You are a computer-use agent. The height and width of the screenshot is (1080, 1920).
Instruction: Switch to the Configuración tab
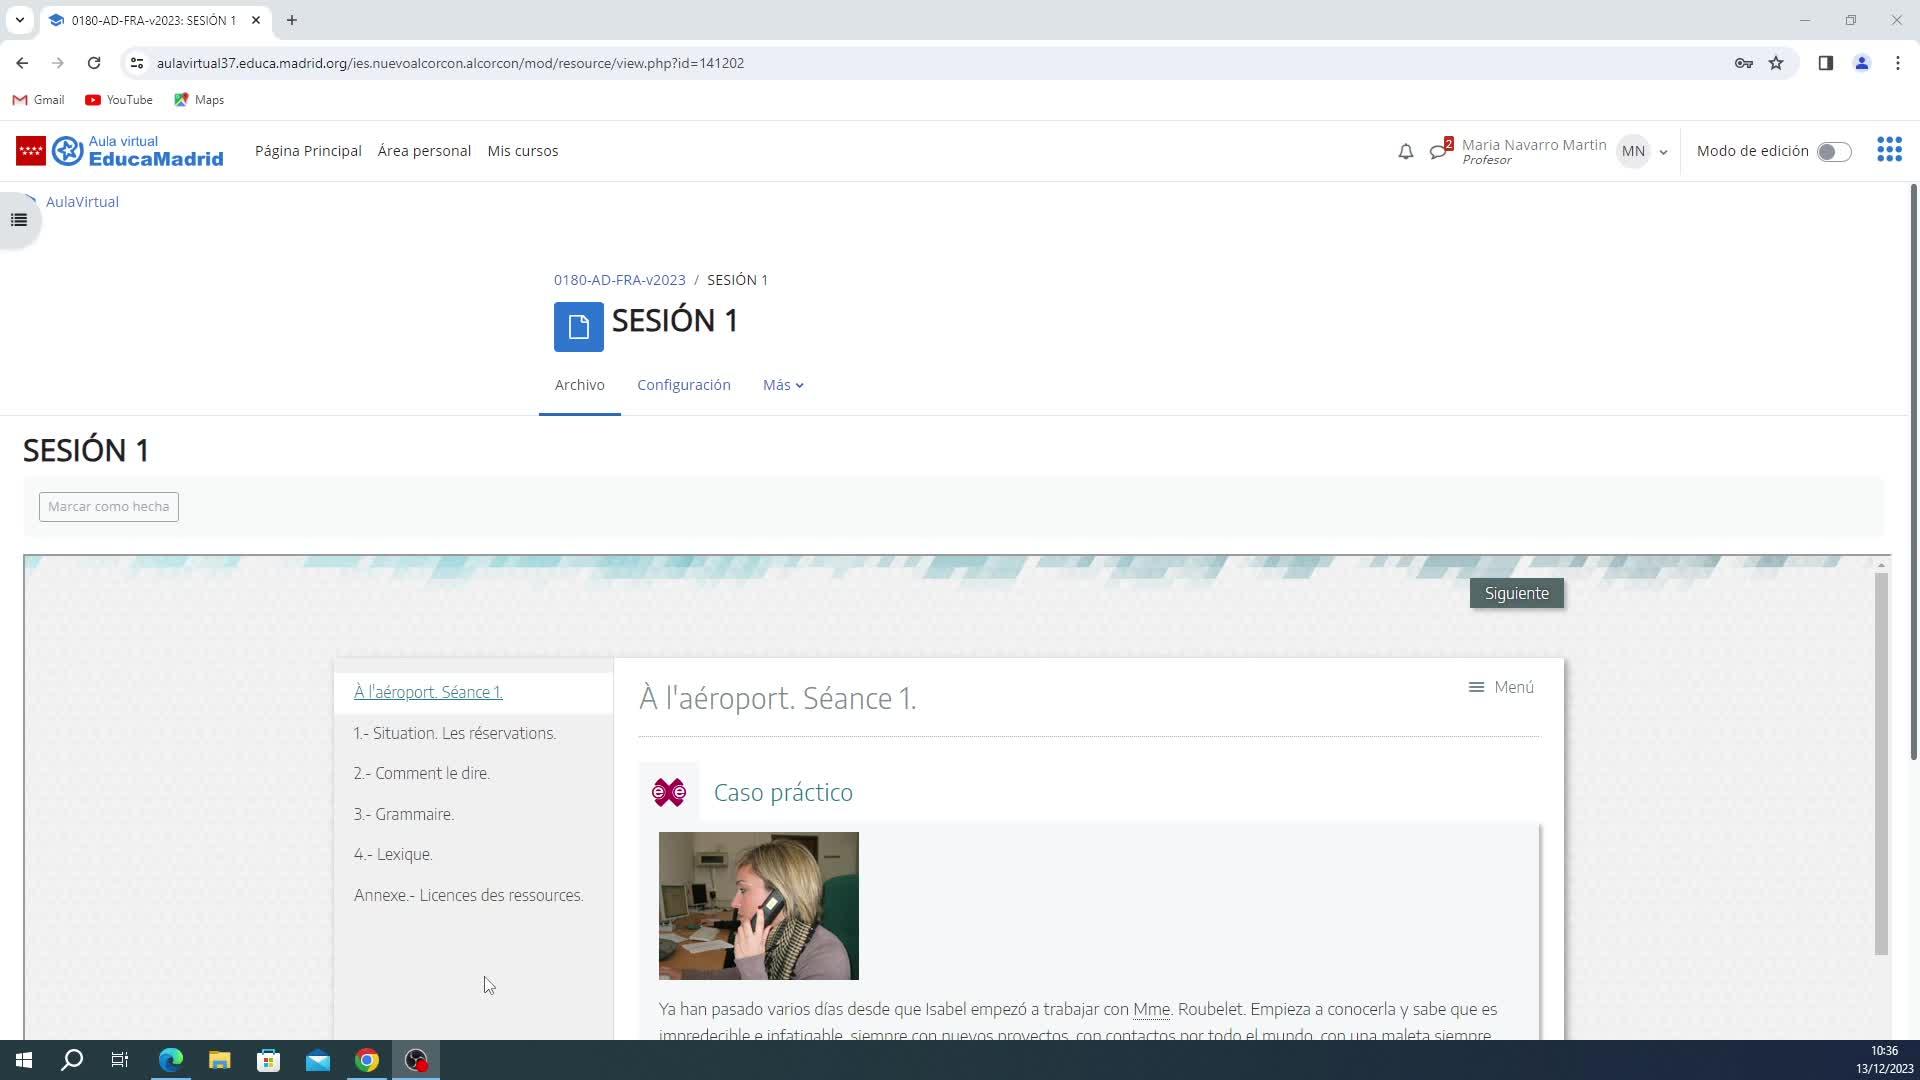[683, 385]
